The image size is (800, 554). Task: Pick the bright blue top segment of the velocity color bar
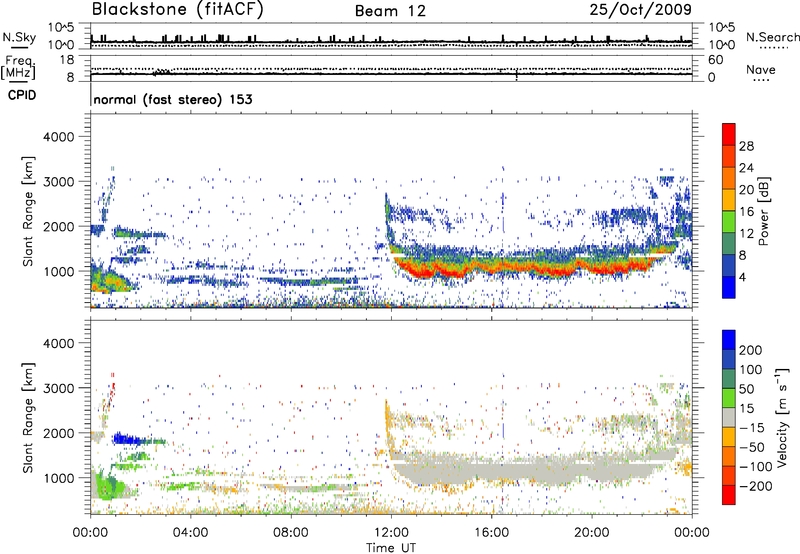729,340
